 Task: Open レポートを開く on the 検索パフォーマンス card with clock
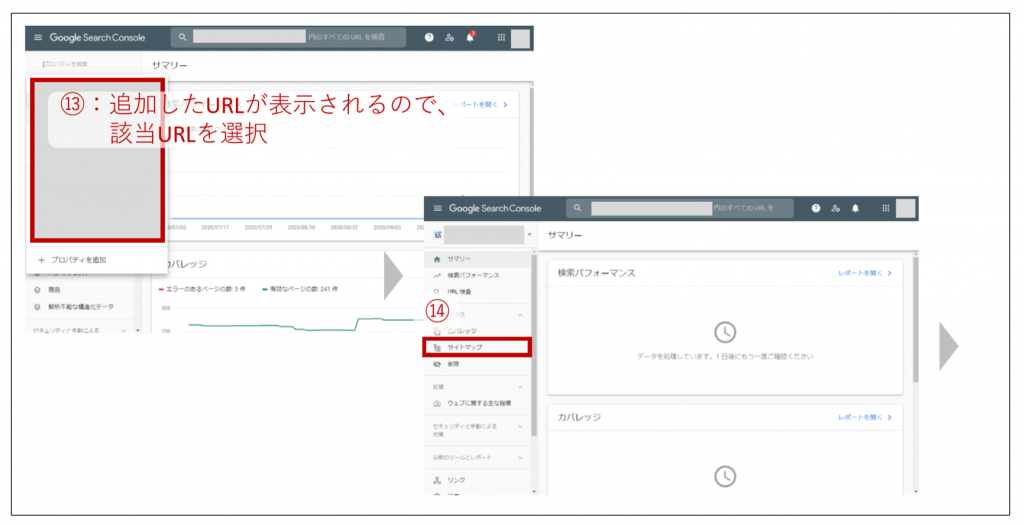click(864, 272)
